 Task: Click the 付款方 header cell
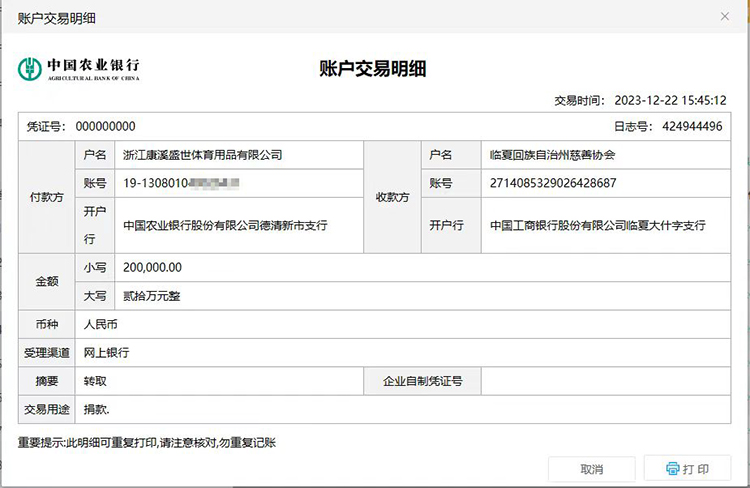46,197
